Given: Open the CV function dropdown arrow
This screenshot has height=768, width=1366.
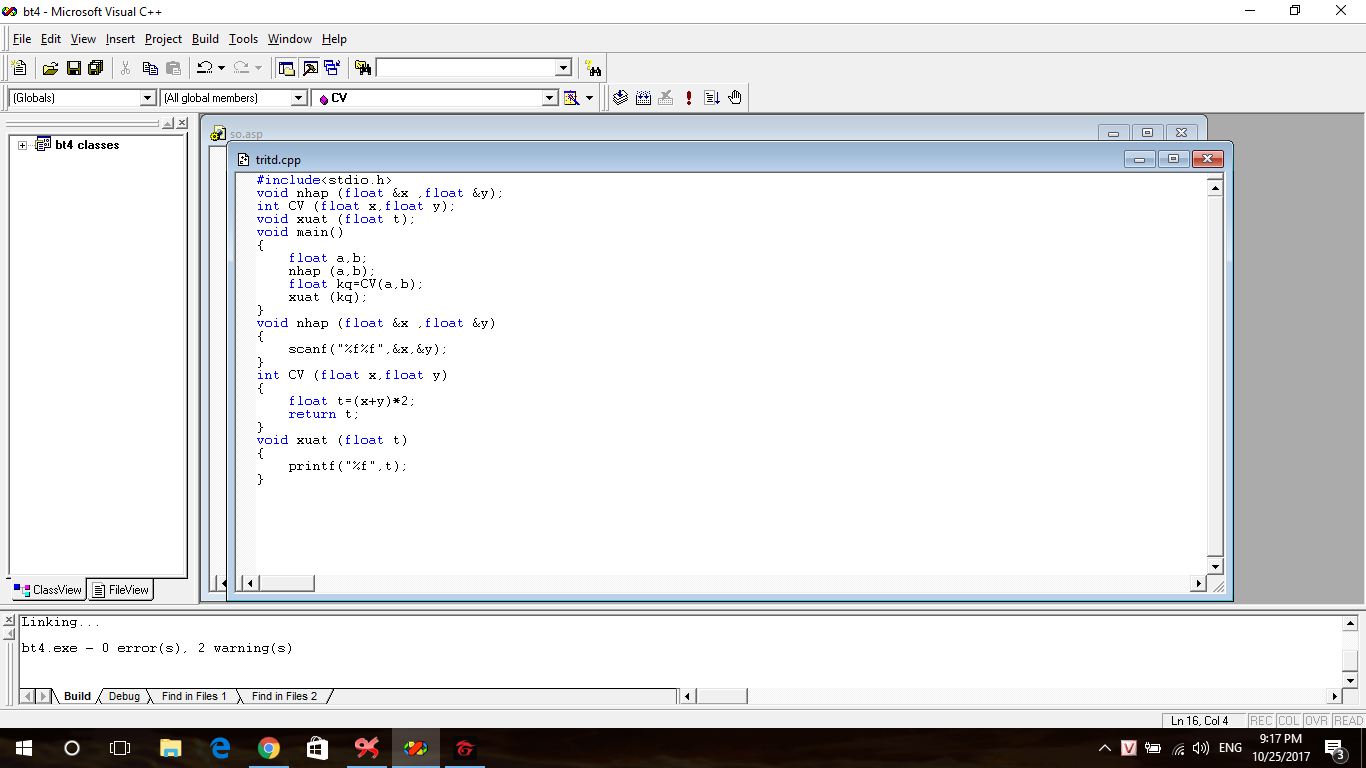Looking at the screenshot, I should (549, 98).
